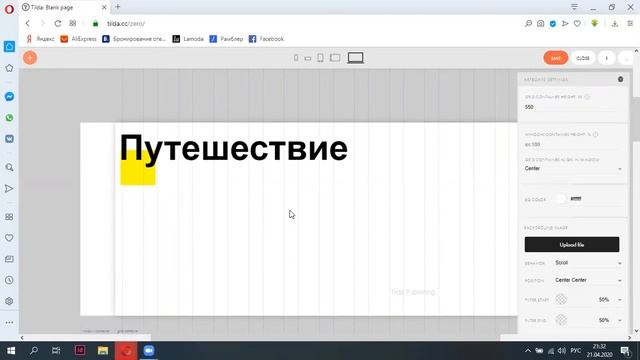This screenshot has height=360, width=640.
Task: Open browser downloads icon
Action: (x=615, y=24)
